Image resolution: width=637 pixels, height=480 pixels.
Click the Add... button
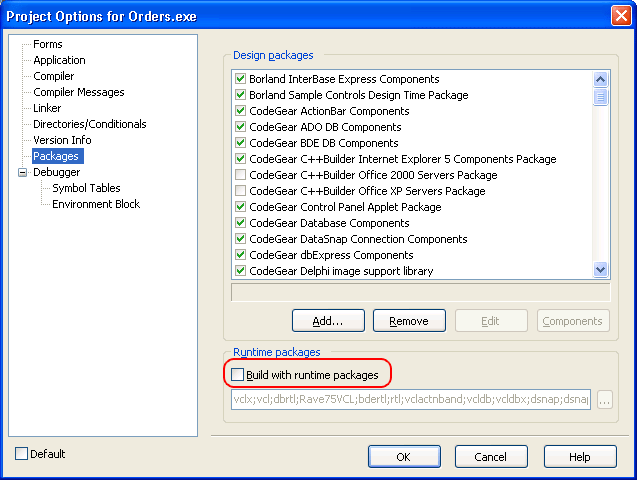coord(327,321)
